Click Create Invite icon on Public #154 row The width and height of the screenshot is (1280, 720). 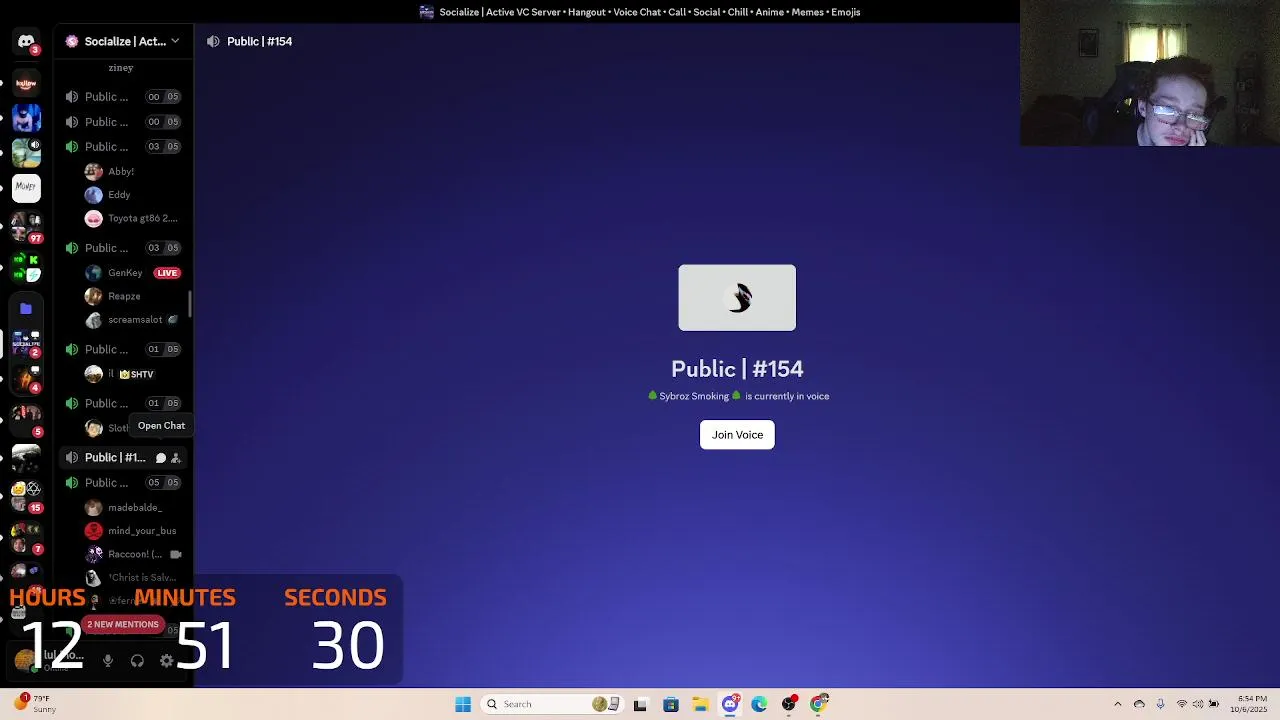click(176, 458)
